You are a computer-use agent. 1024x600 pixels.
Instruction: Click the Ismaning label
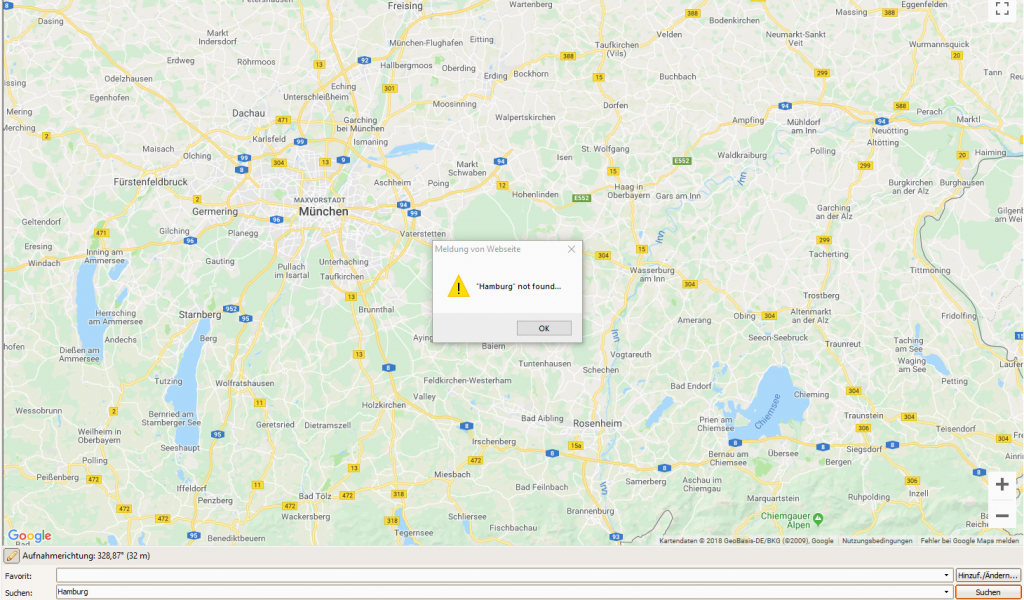tap(370, 142)
